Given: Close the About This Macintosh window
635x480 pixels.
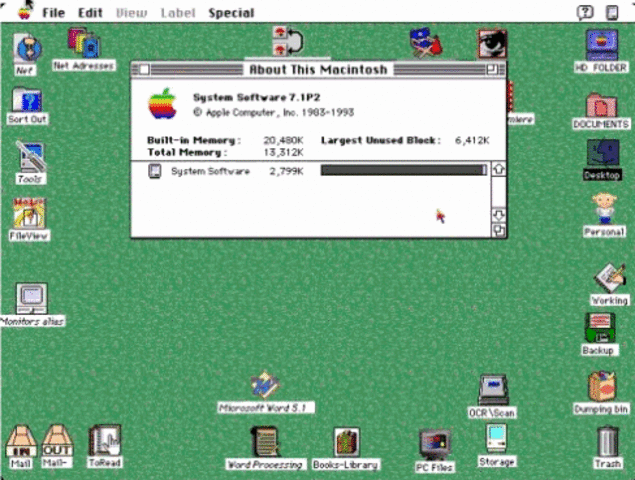Looking at the screenshot, I should pyautogui.click(x=144, y=70).
